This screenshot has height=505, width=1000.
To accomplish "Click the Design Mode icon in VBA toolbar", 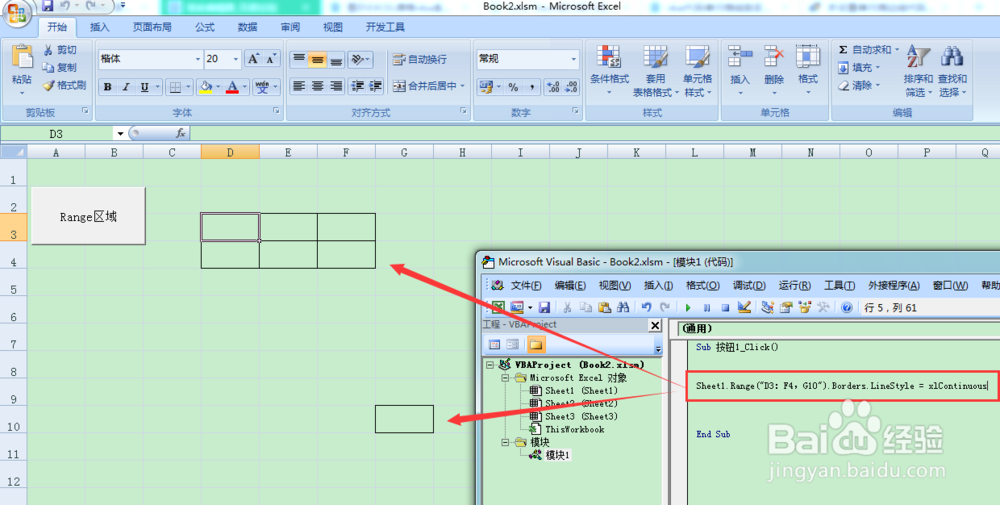I will pyautogui.click(x=744, y=307).
